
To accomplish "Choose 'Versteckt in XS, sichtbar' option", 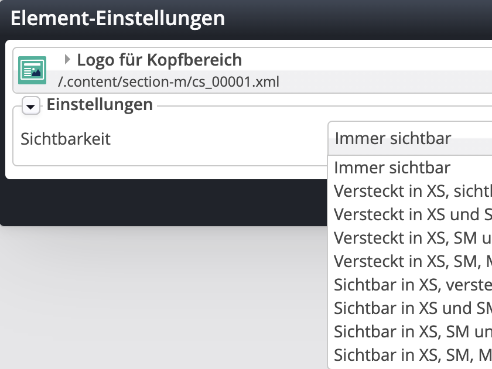I will point(413,191).
